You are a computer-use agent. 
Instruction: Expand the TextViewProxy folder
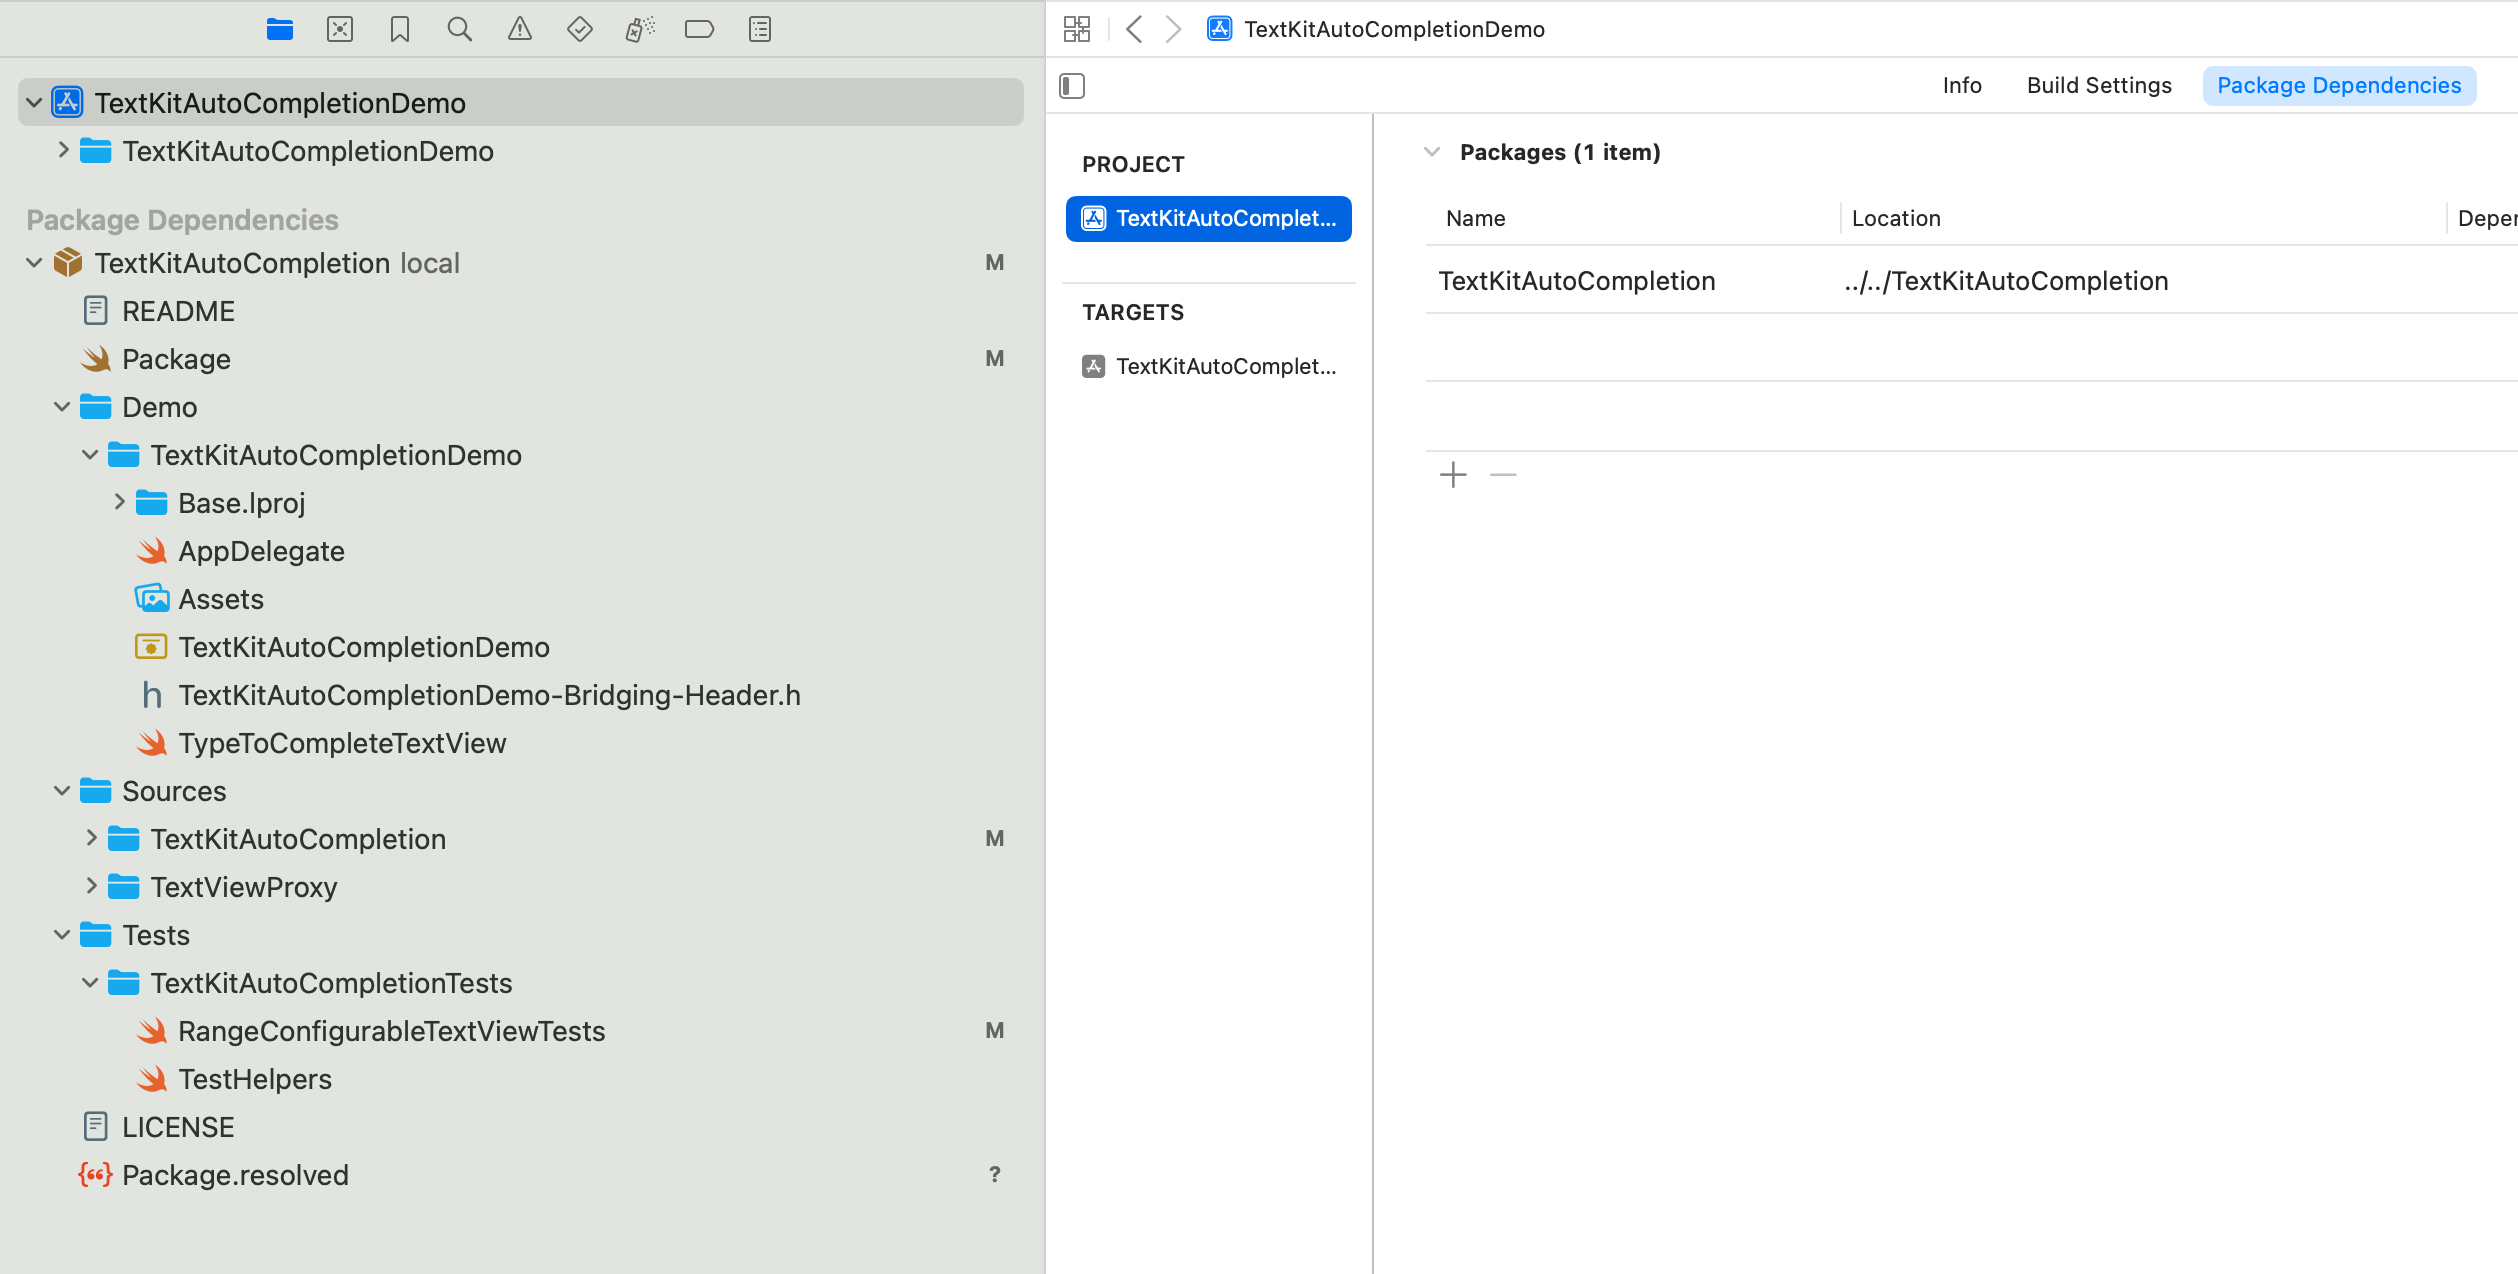click(91, 886)
